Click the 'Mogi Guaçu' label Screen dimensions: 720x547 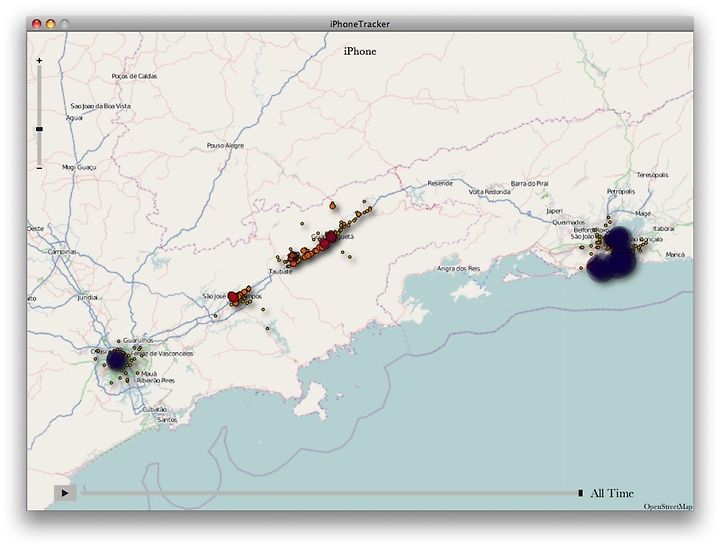pos(79,168)
